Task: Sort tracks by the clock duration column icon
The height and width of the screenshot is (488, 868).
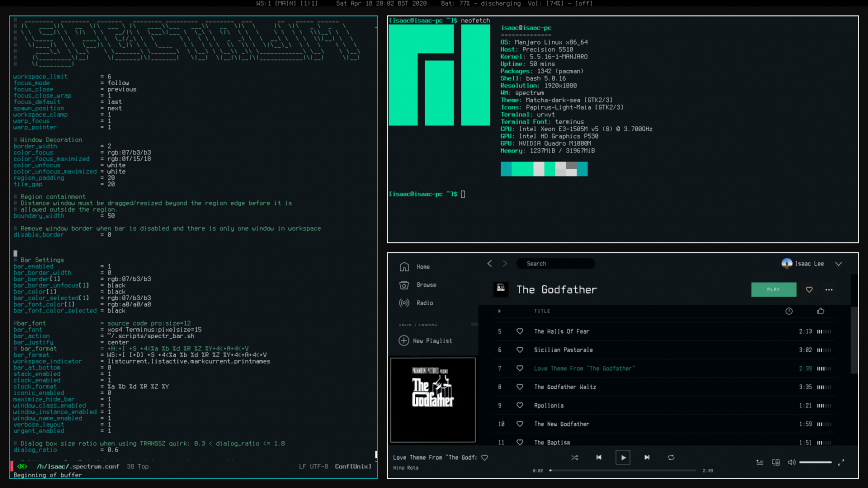Action: (789, 311)
